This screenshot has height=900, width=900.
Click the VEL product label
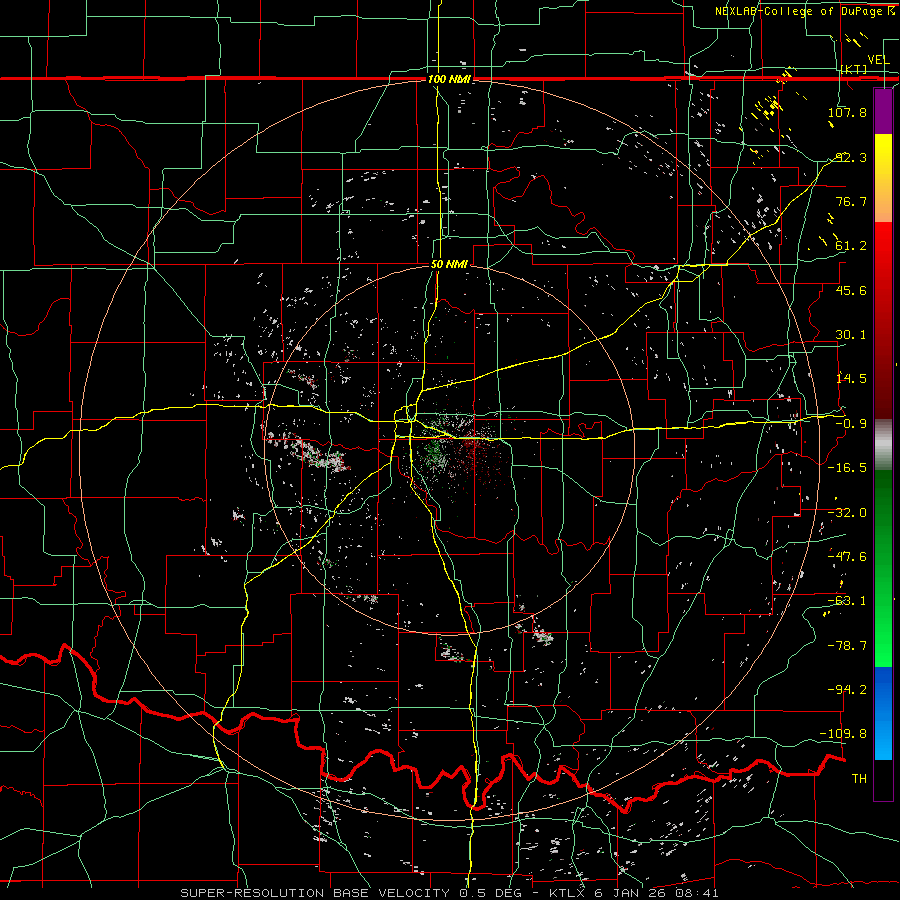point(878,60)
